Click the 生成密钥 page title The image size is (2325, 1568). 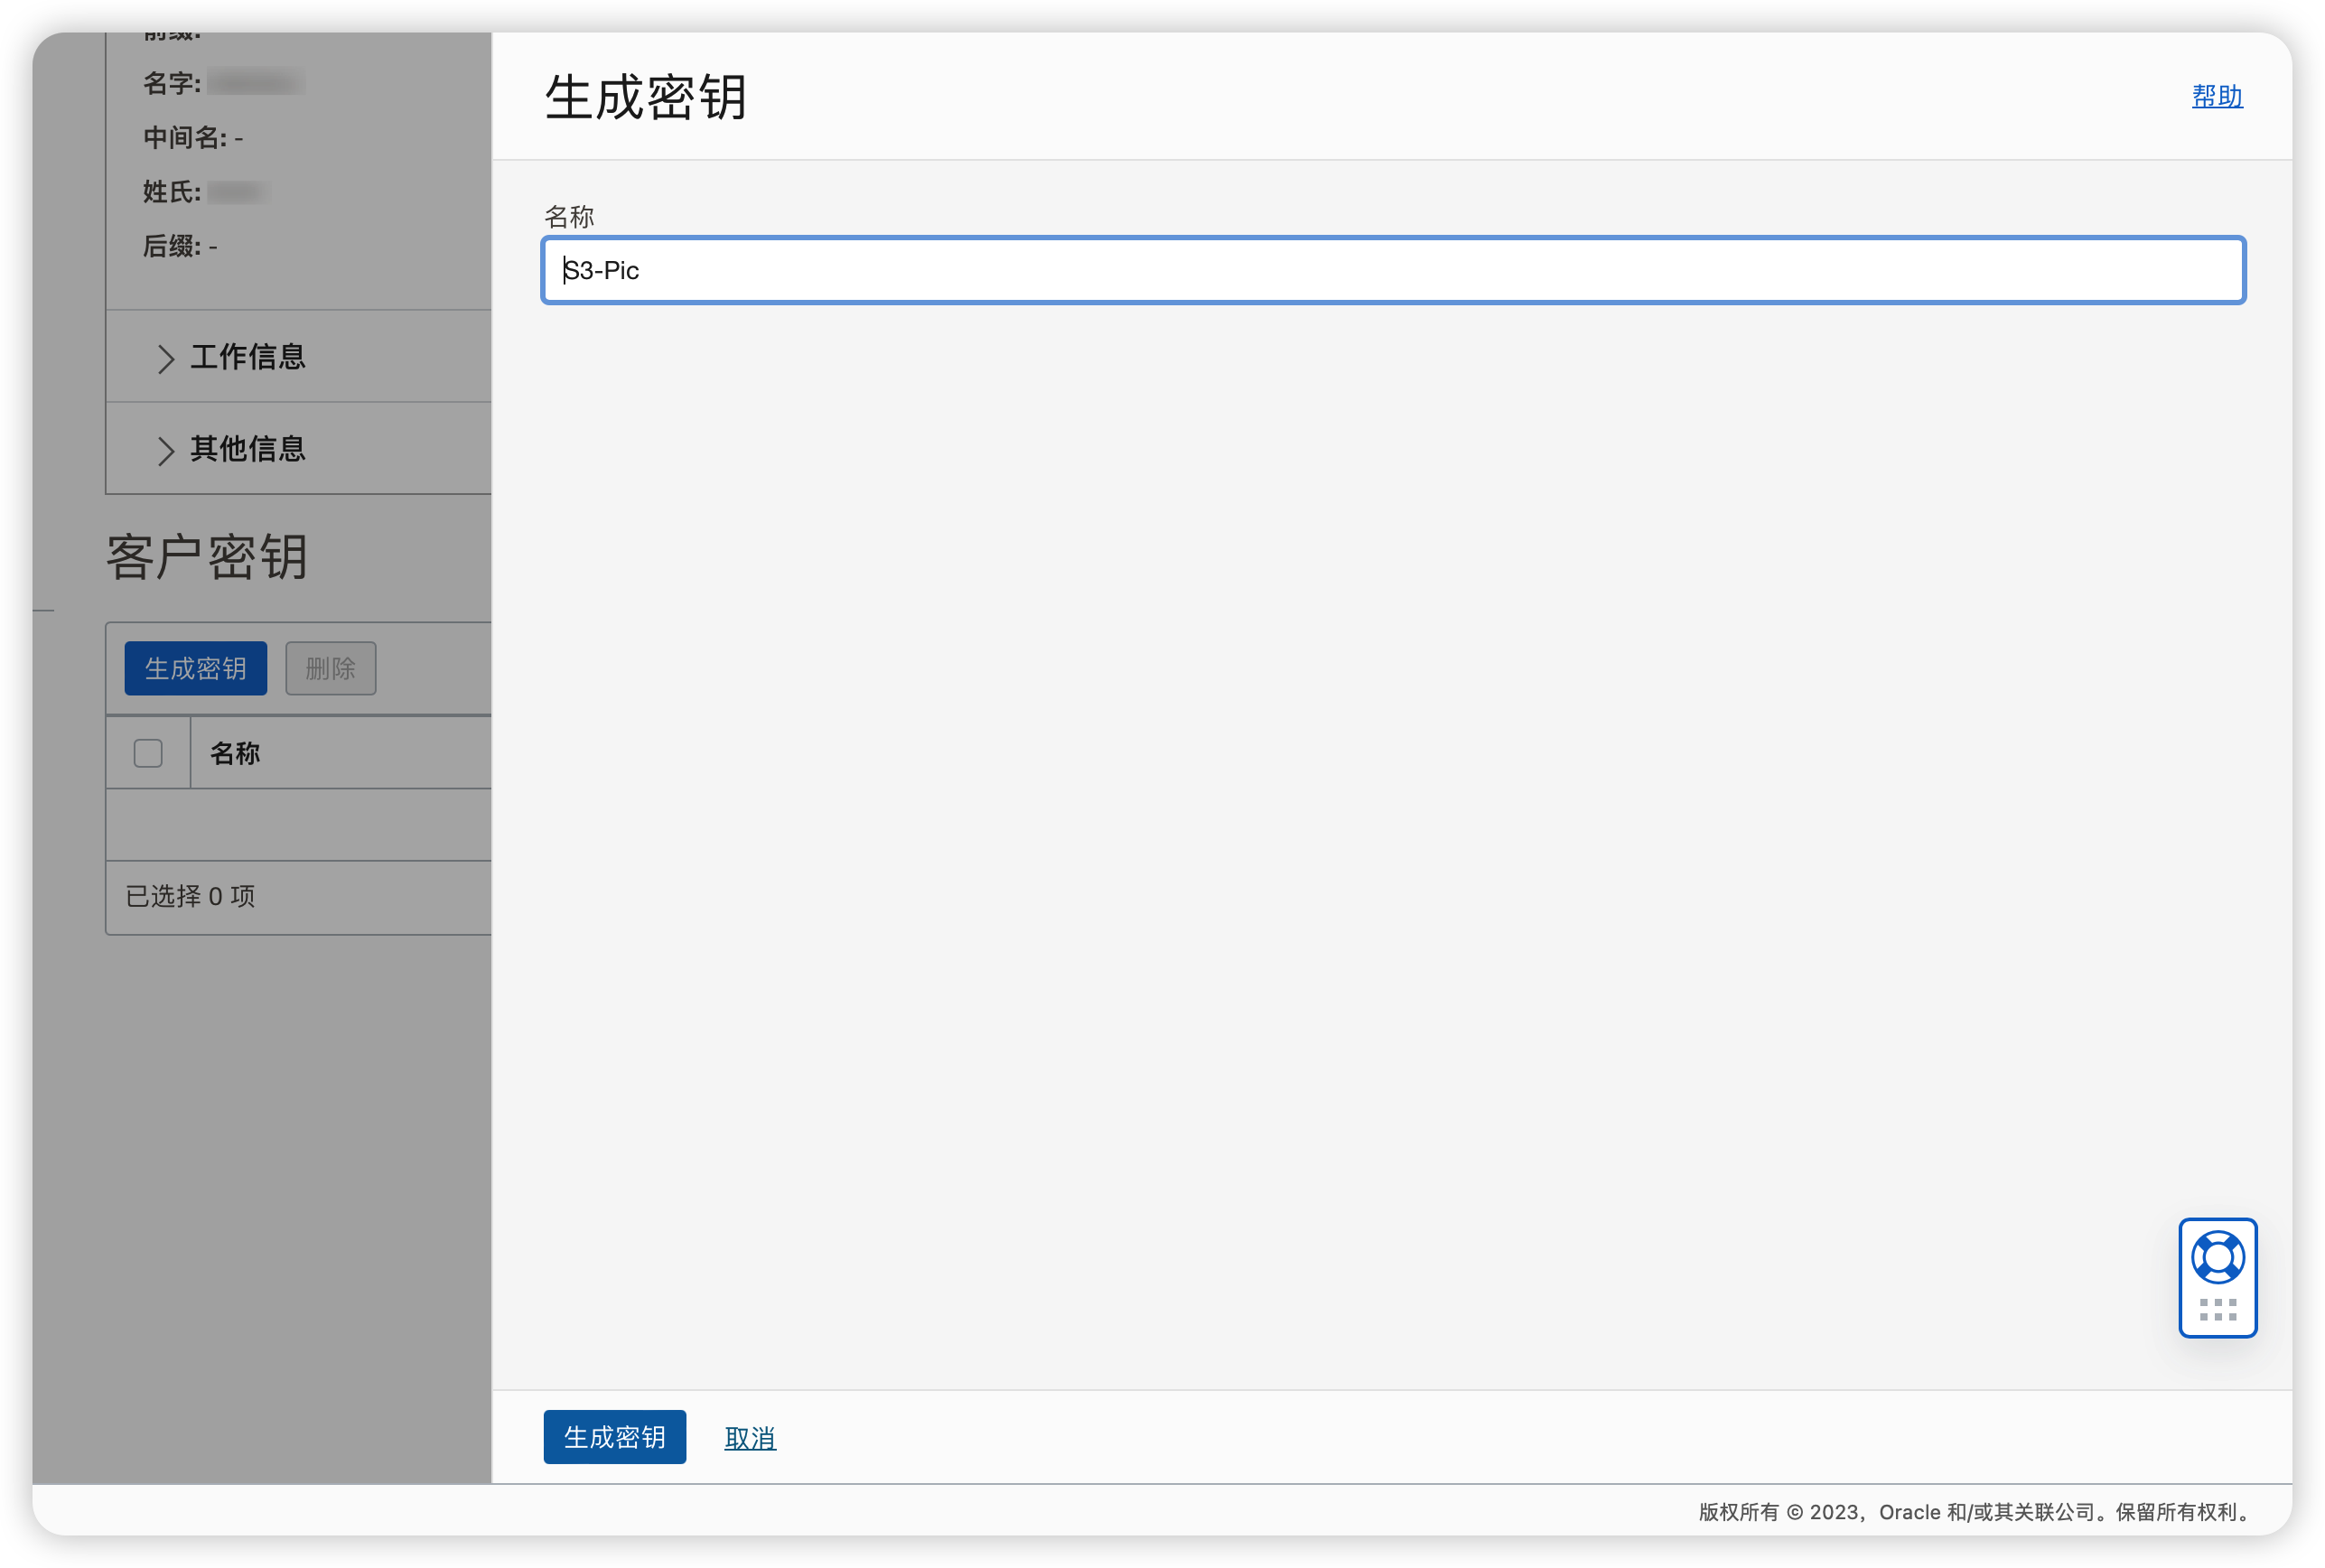(x=644, y=97)
